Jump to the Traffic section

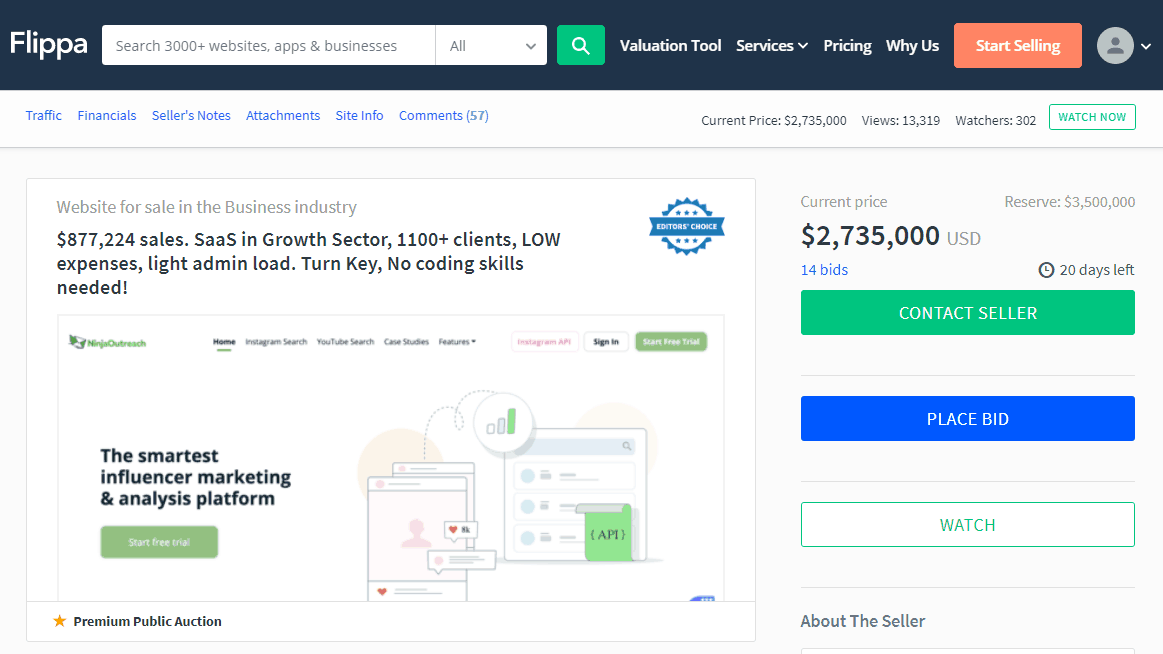click(44, 116)
